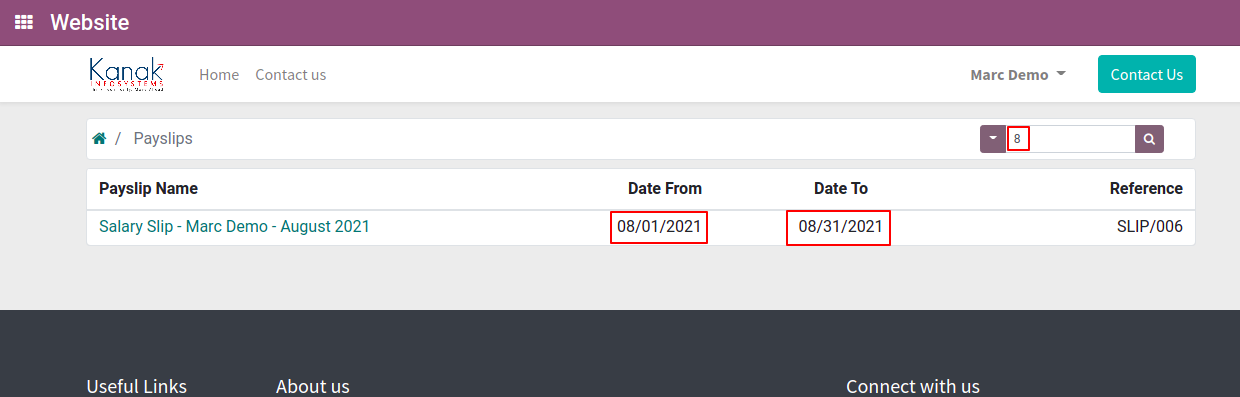Click the 08/01/2021 date from cell

659,227
